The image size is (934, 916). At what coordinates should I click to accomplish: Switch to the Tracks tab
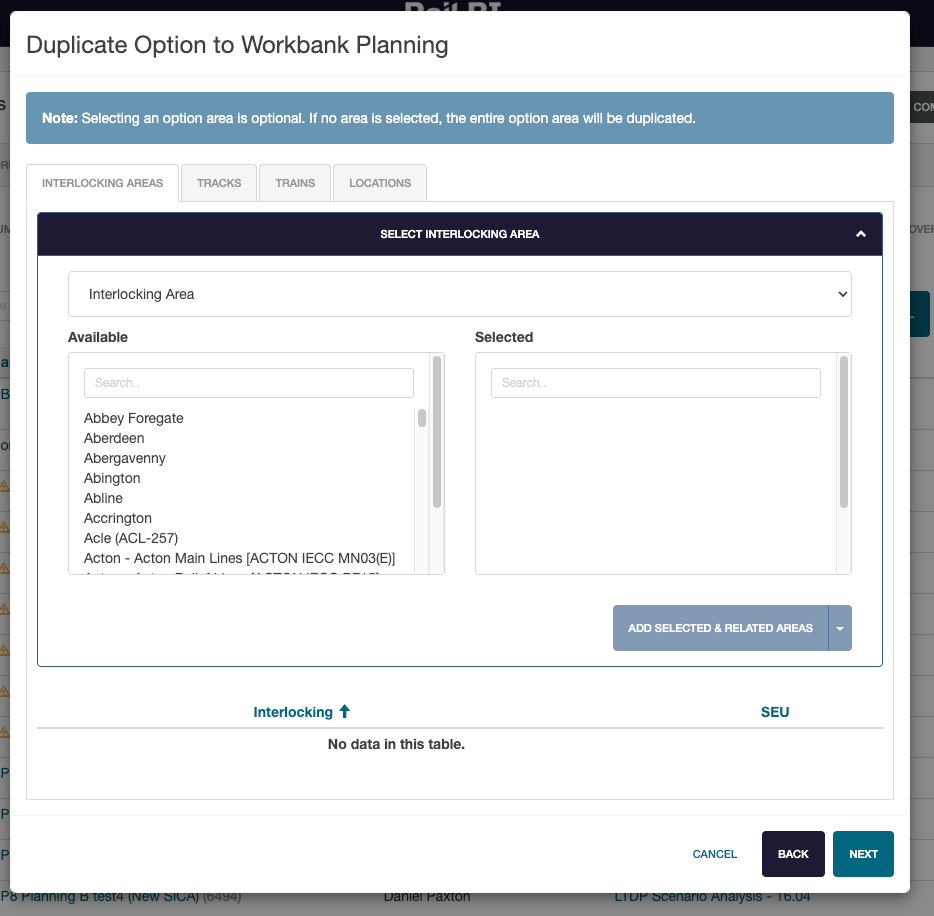(219, 183)
